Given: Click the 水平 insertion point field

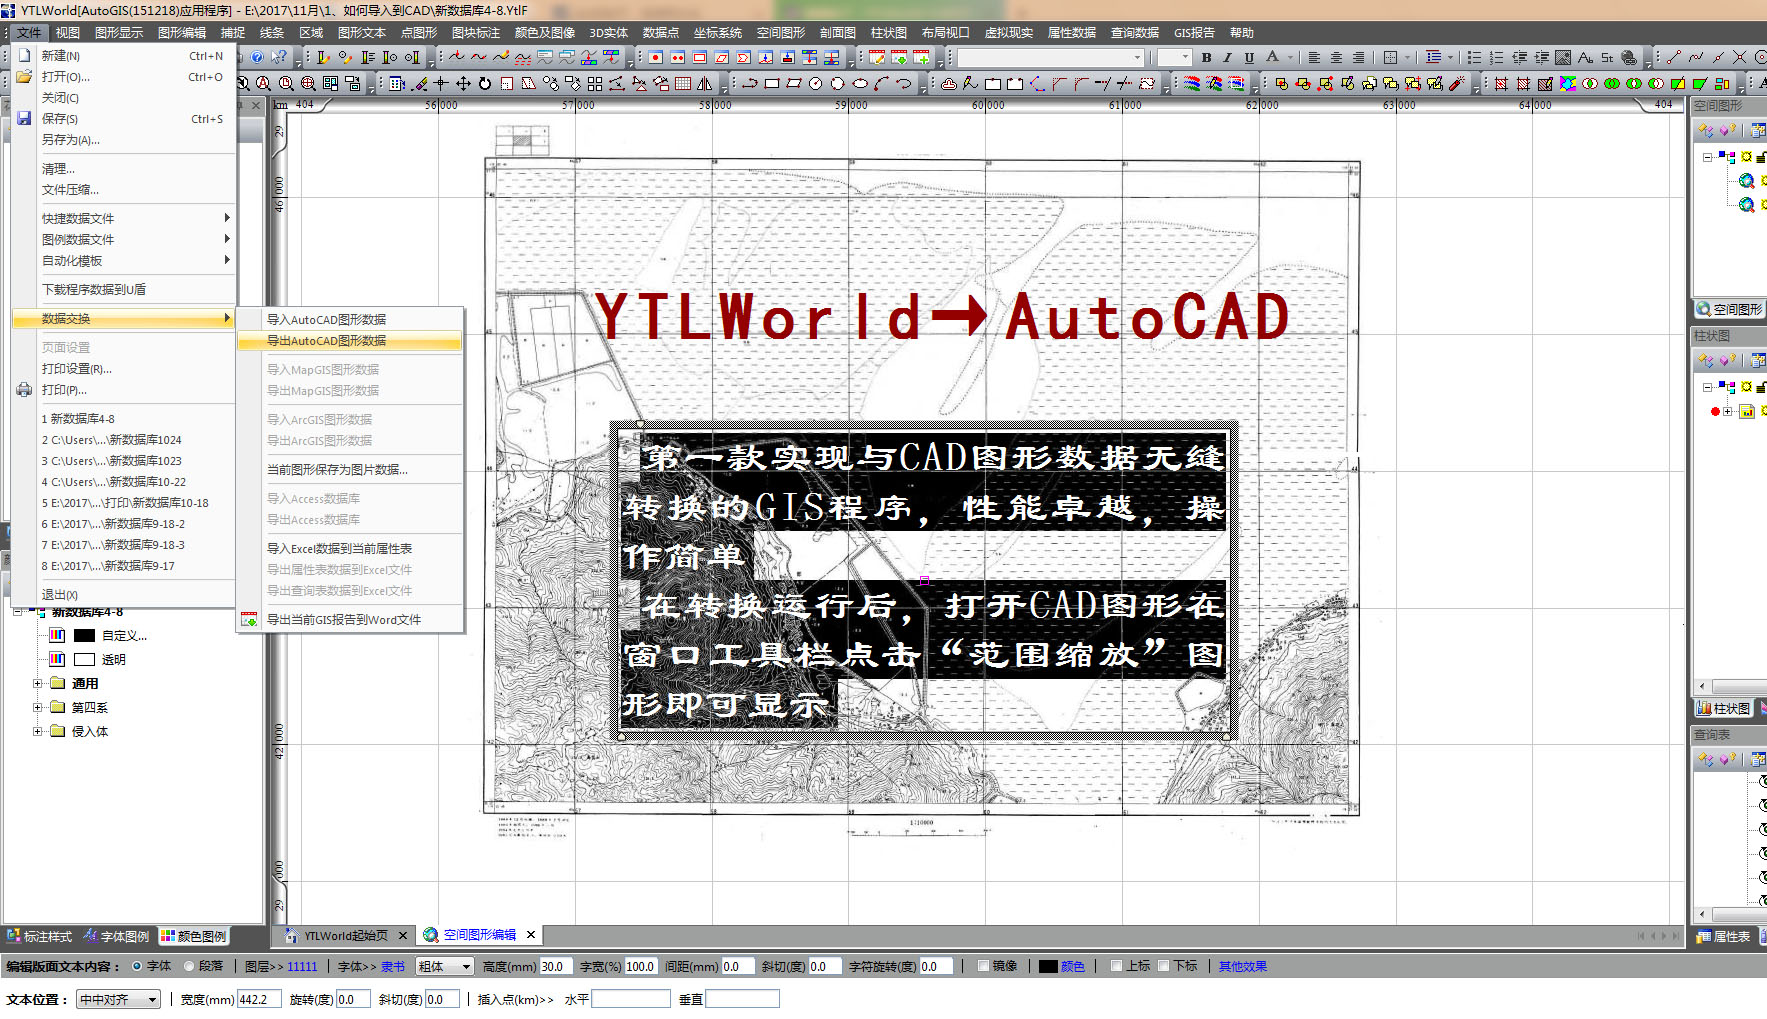Looking at the screenshot, I should 630,999.
